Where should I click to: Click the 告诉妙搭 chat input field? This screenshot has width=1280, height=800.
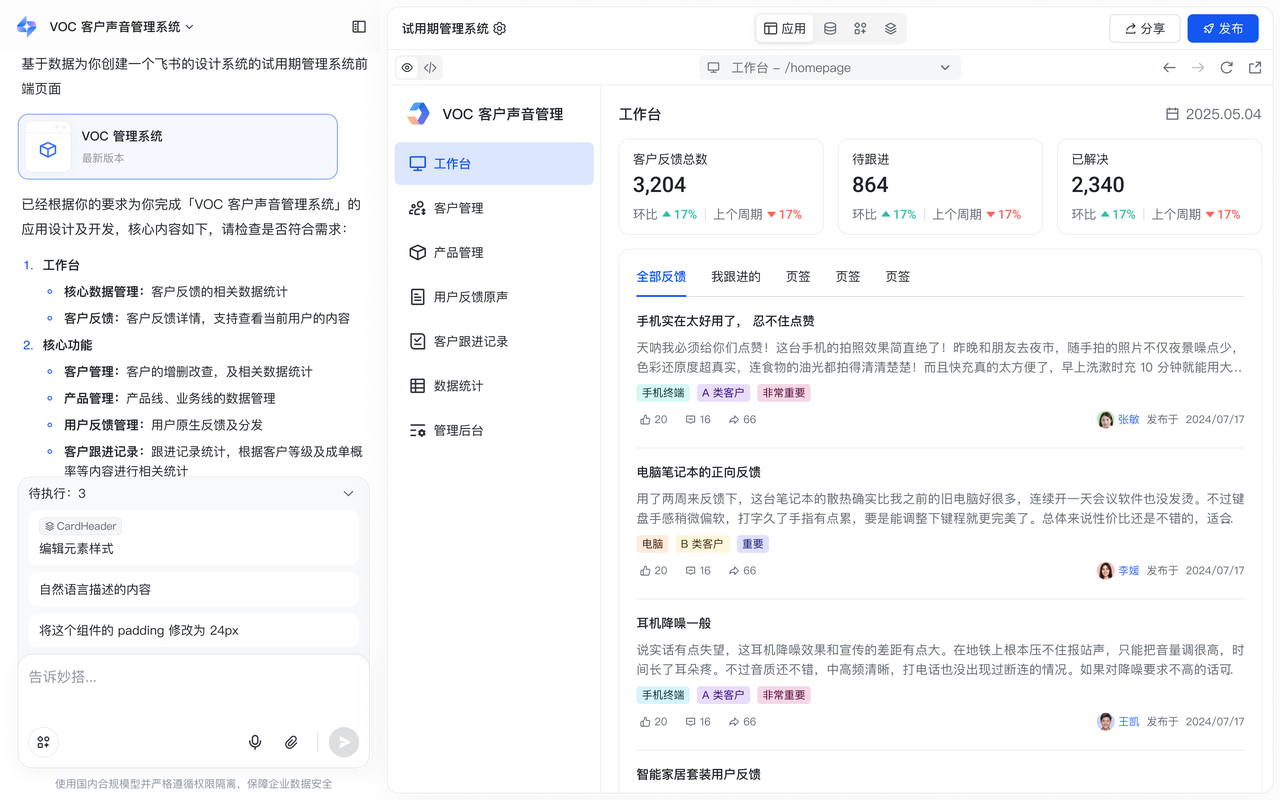pos(190,678)
